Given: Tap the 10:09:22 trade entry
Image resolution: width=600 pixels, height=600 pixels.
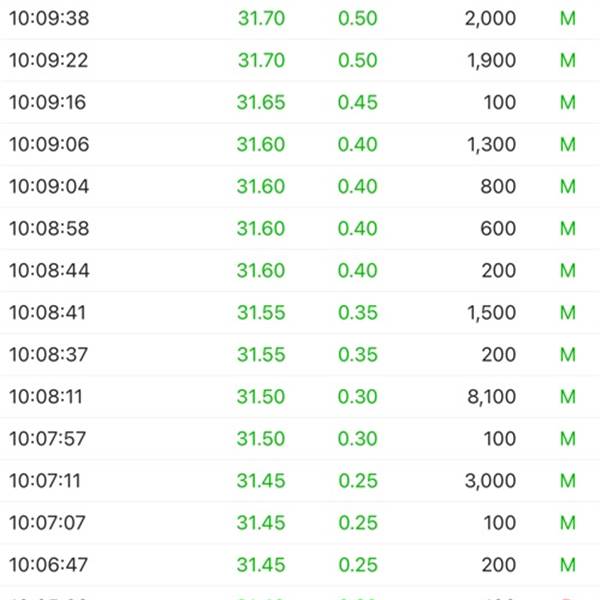Looking at the screenshot, I should click(x=300, y=60).
